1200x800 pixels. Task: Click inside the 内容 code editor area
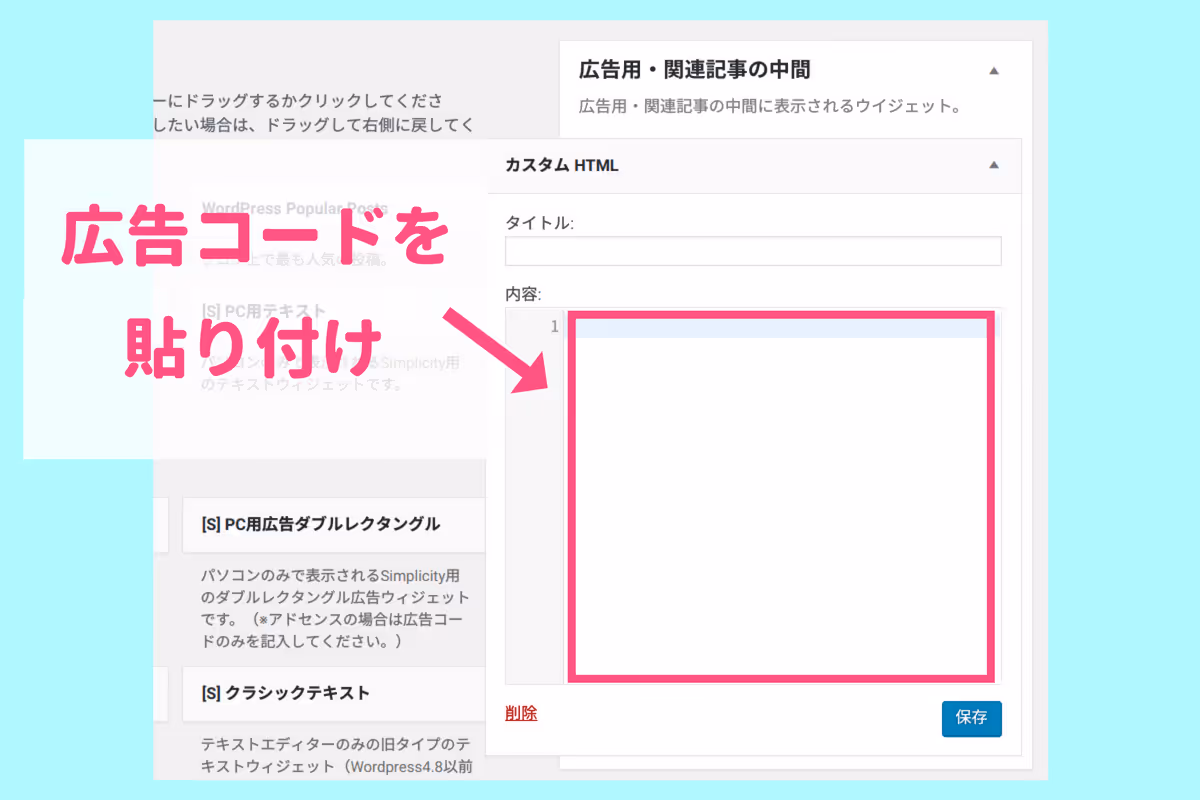click(x=780, y=497)
